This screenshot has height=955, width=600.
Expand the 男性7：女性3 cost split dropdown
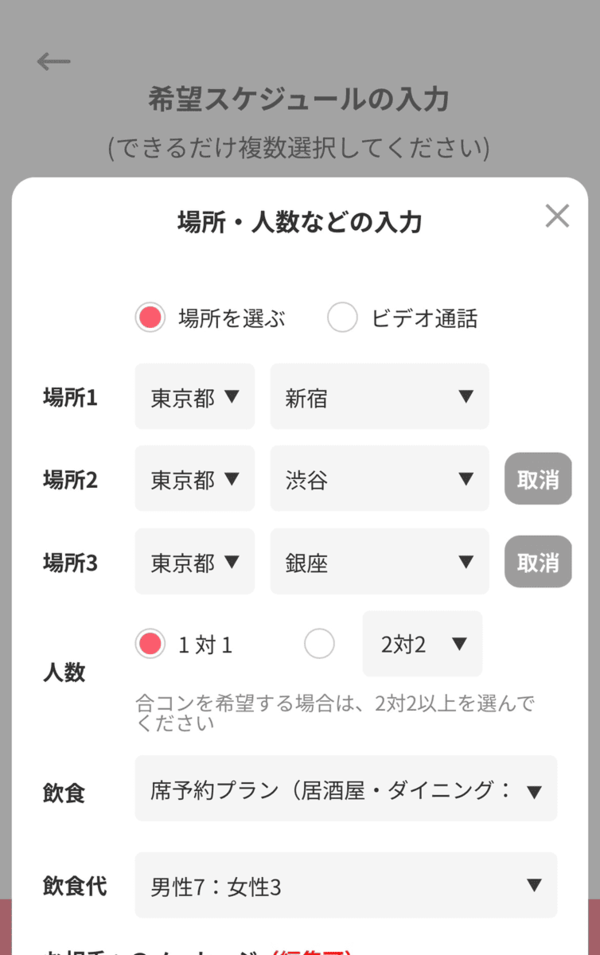click(x=346, y=885)
